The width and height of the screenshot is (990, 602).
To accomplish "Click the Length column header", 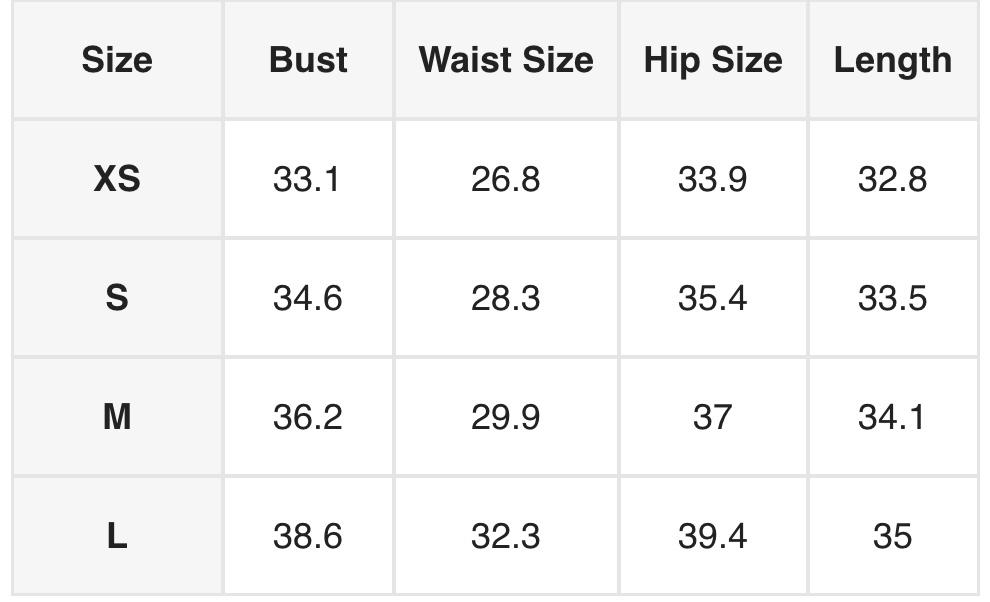I will pos(892,60).
